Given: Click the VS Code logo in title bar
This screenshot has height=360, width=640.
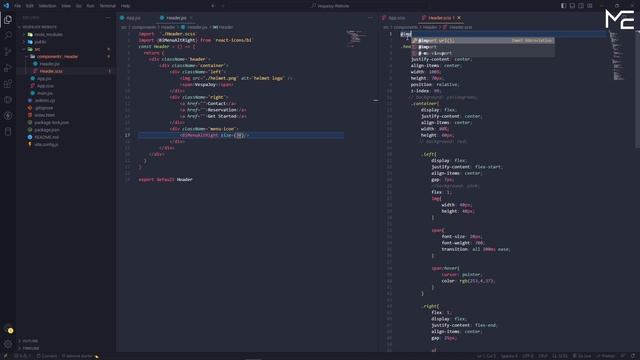Looking at the screenshot, I should point(6,6).
